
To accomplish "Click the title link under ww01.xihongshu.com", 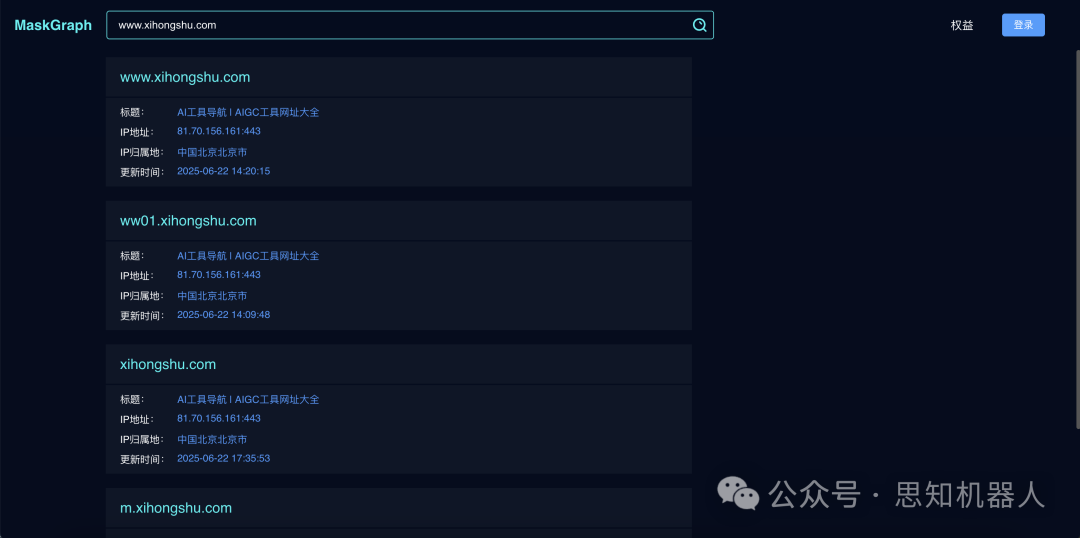I will pyautogui.click(x=248, y=256).
